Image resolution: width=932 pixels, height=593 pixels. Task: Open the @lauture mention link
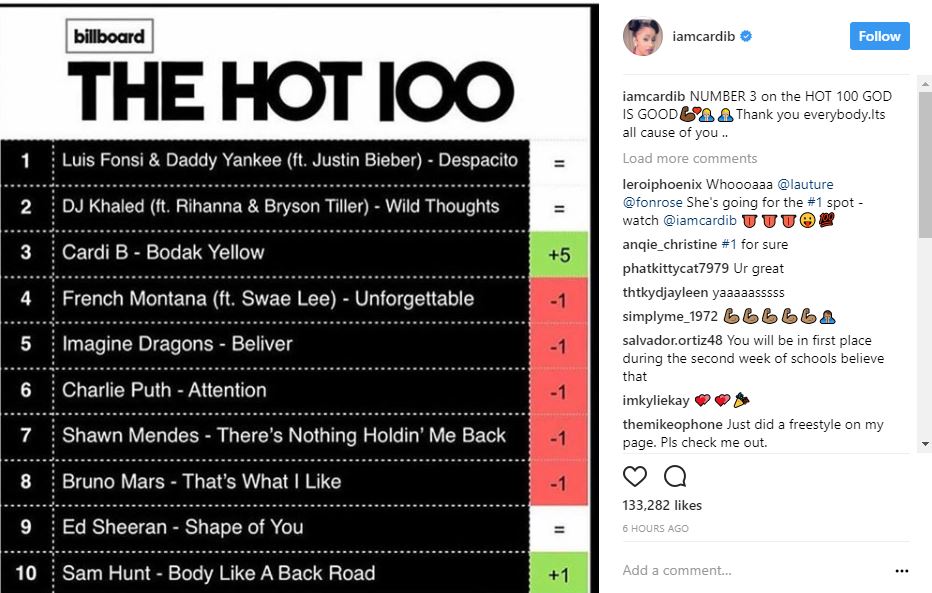click(805, 184)
